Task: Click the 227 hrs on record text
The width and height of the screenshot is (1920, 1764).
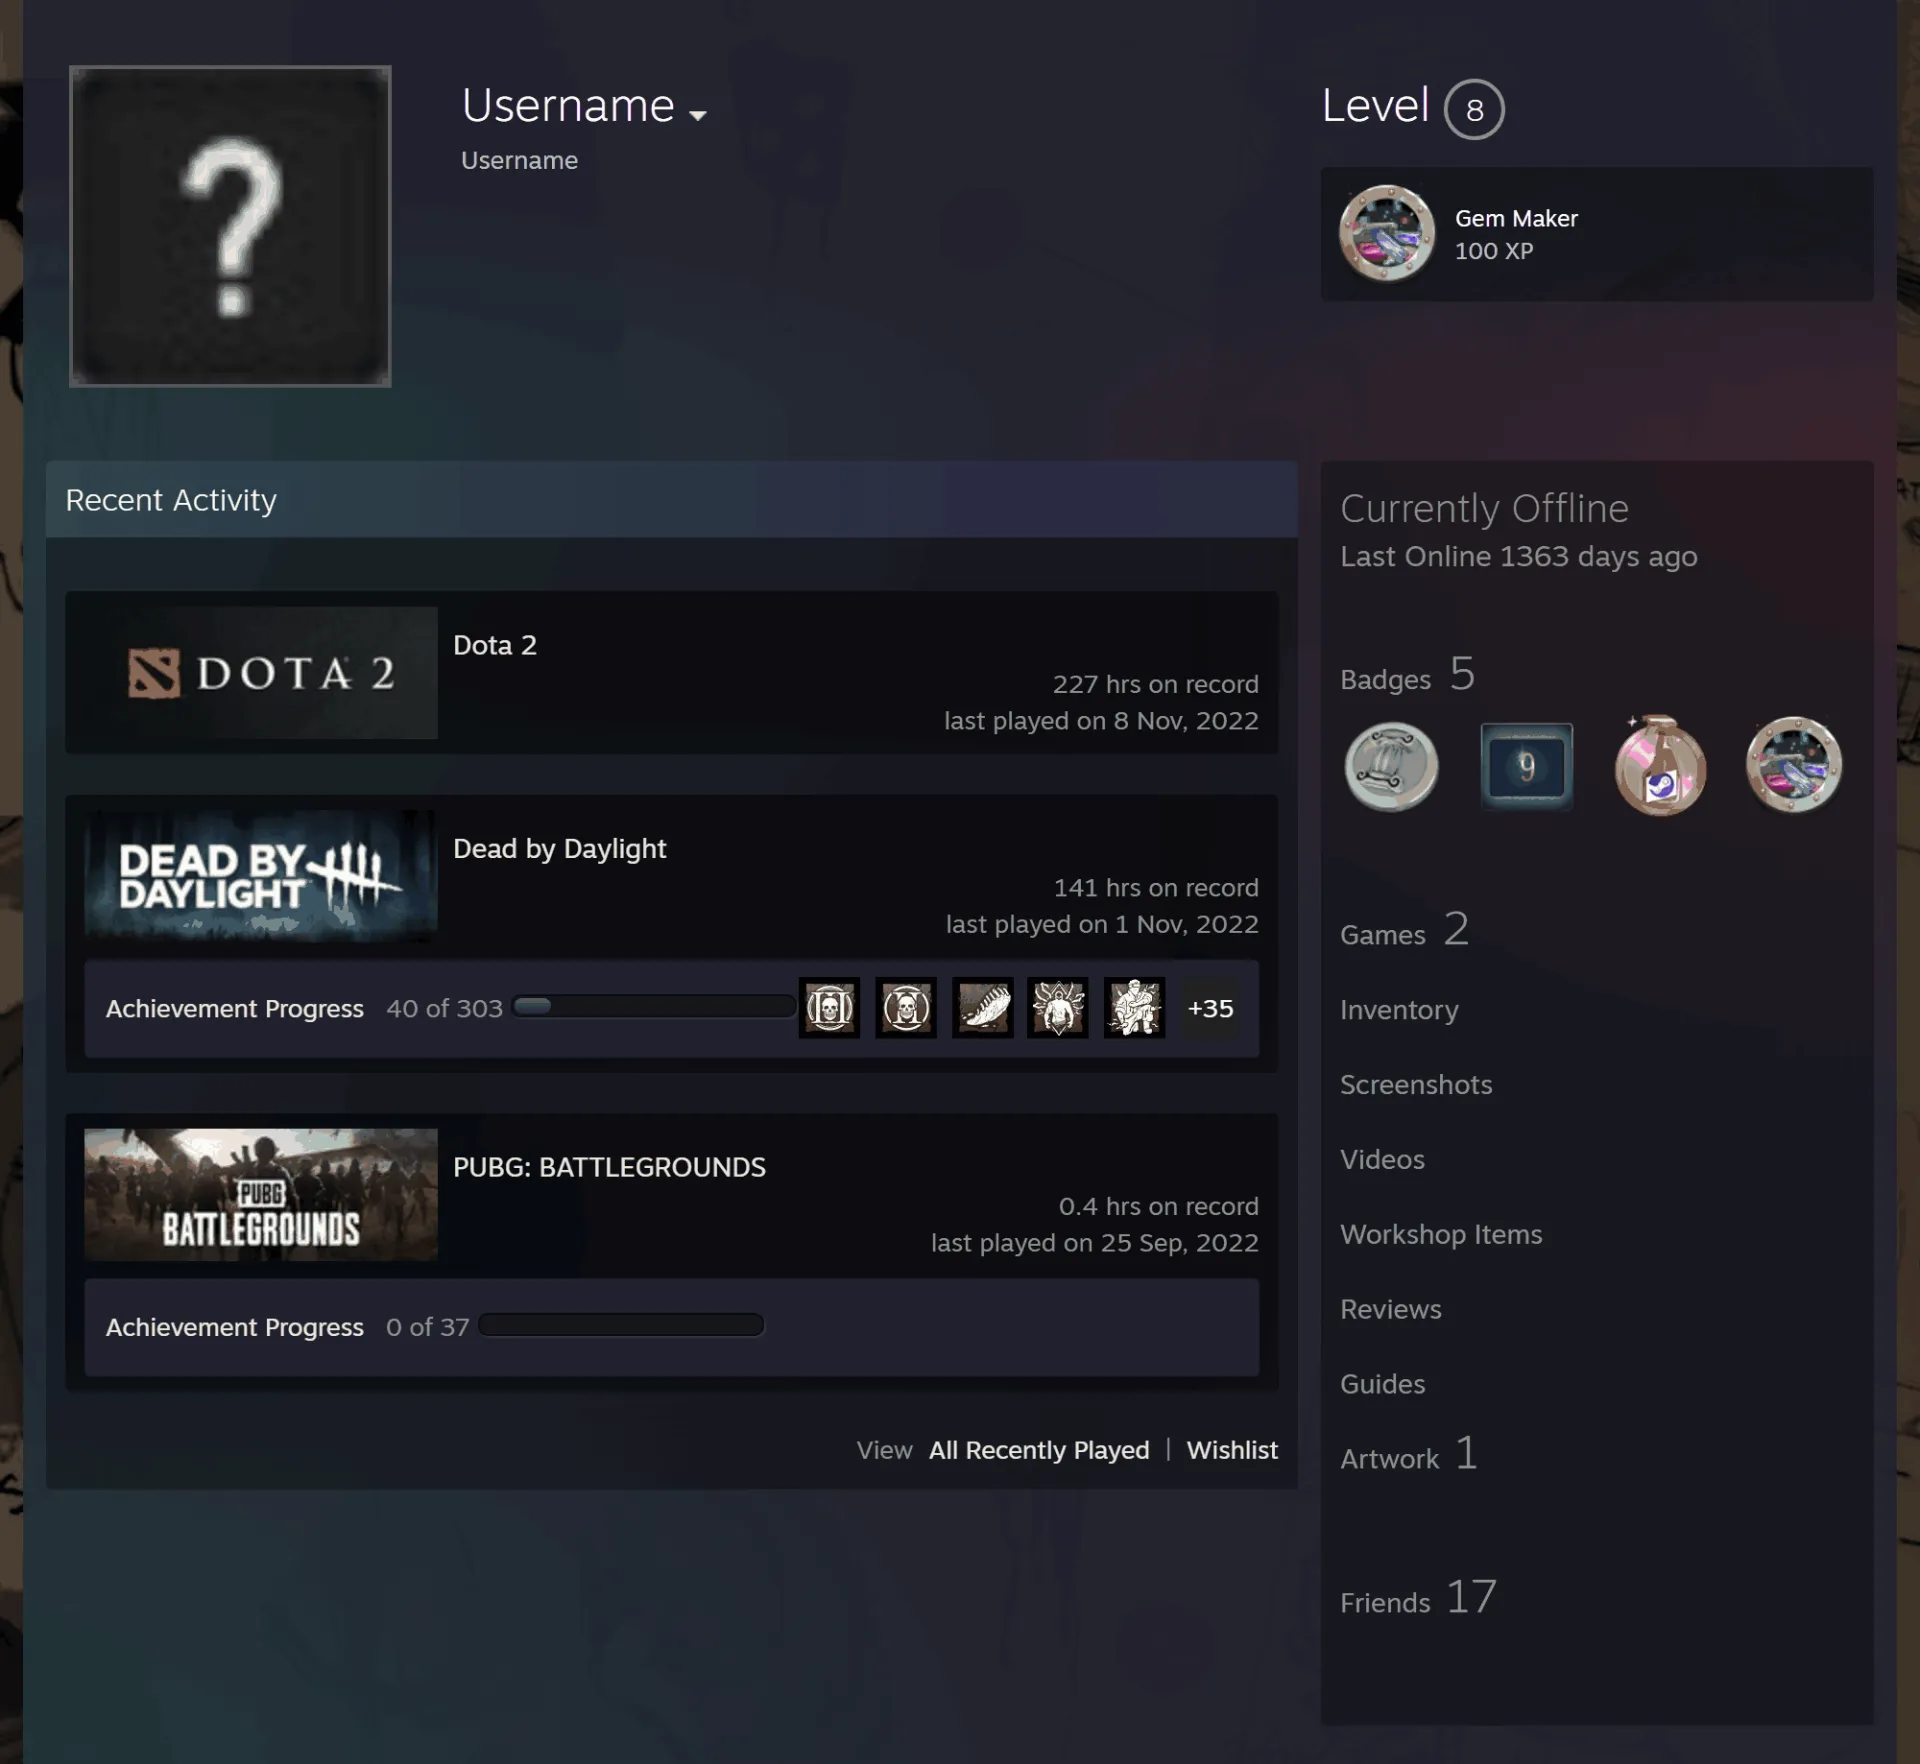Action: (x=1155, y=684)
